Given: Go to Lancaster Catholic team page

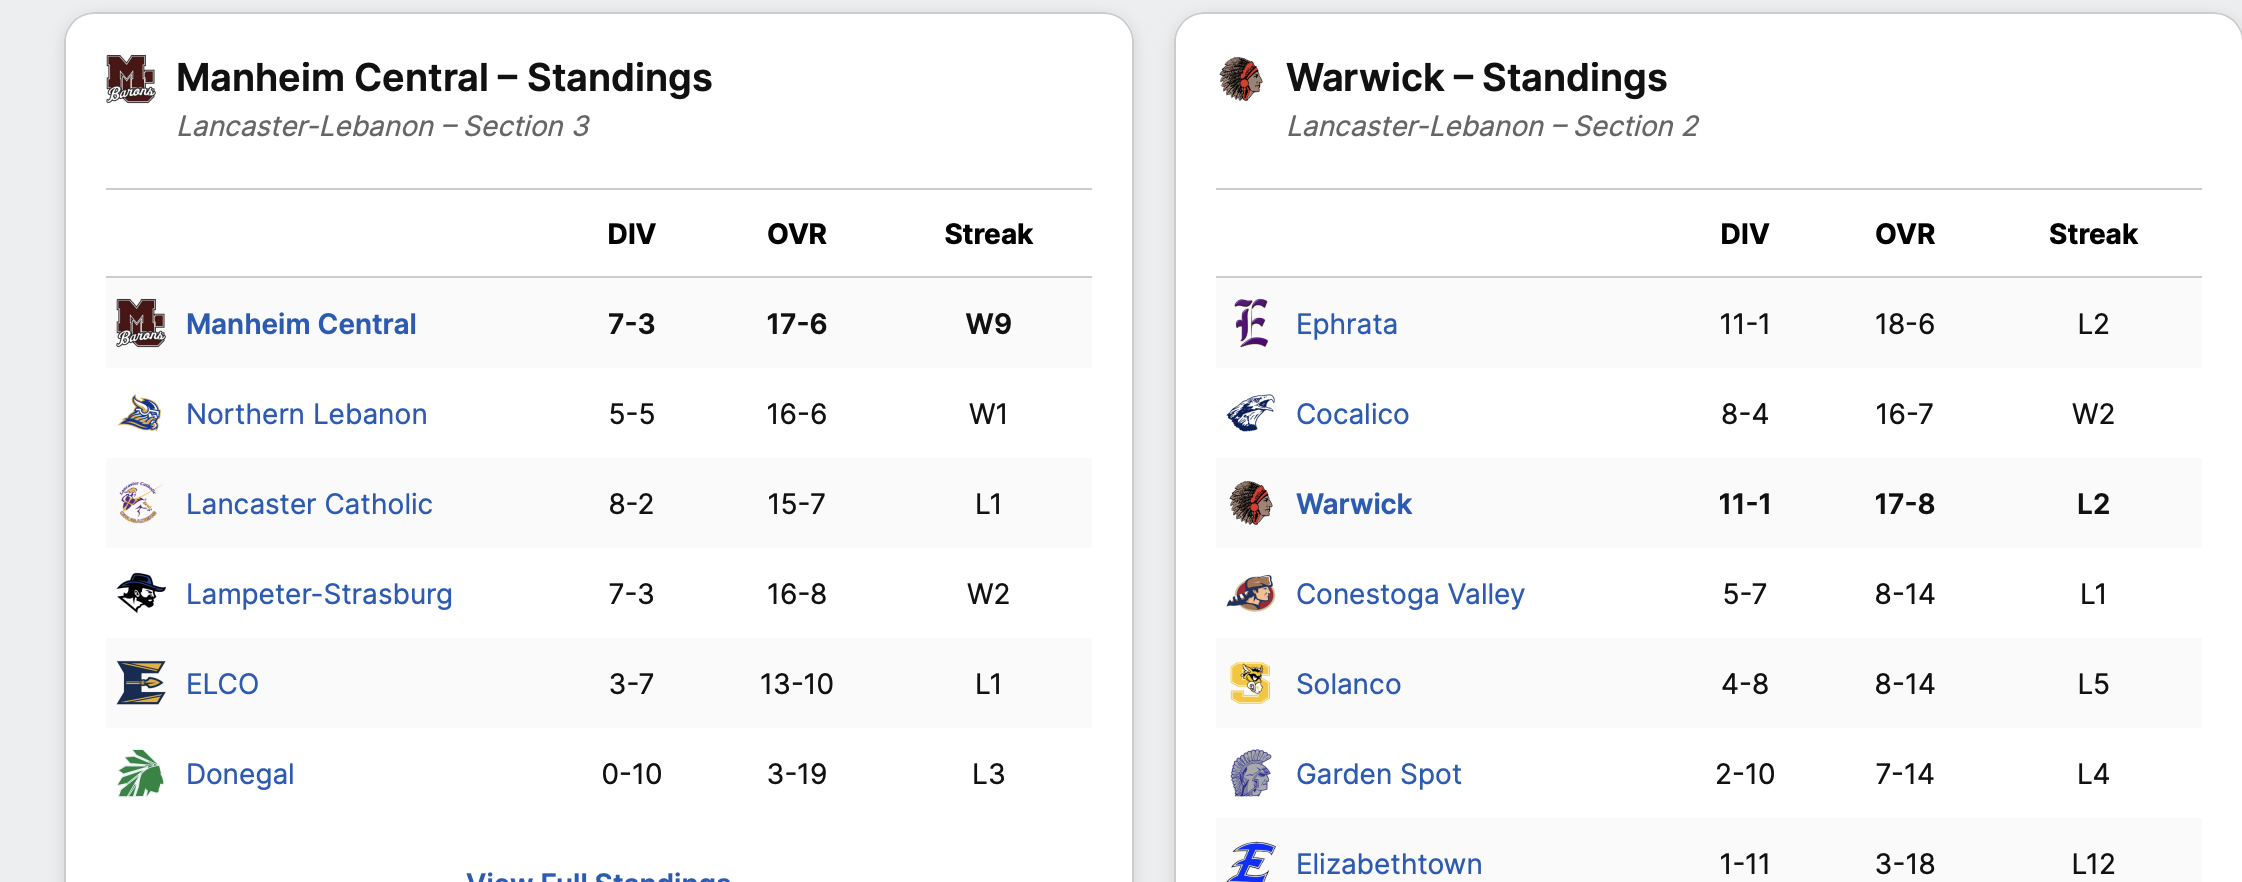Looking at the screenshot, I should point(309,504).
